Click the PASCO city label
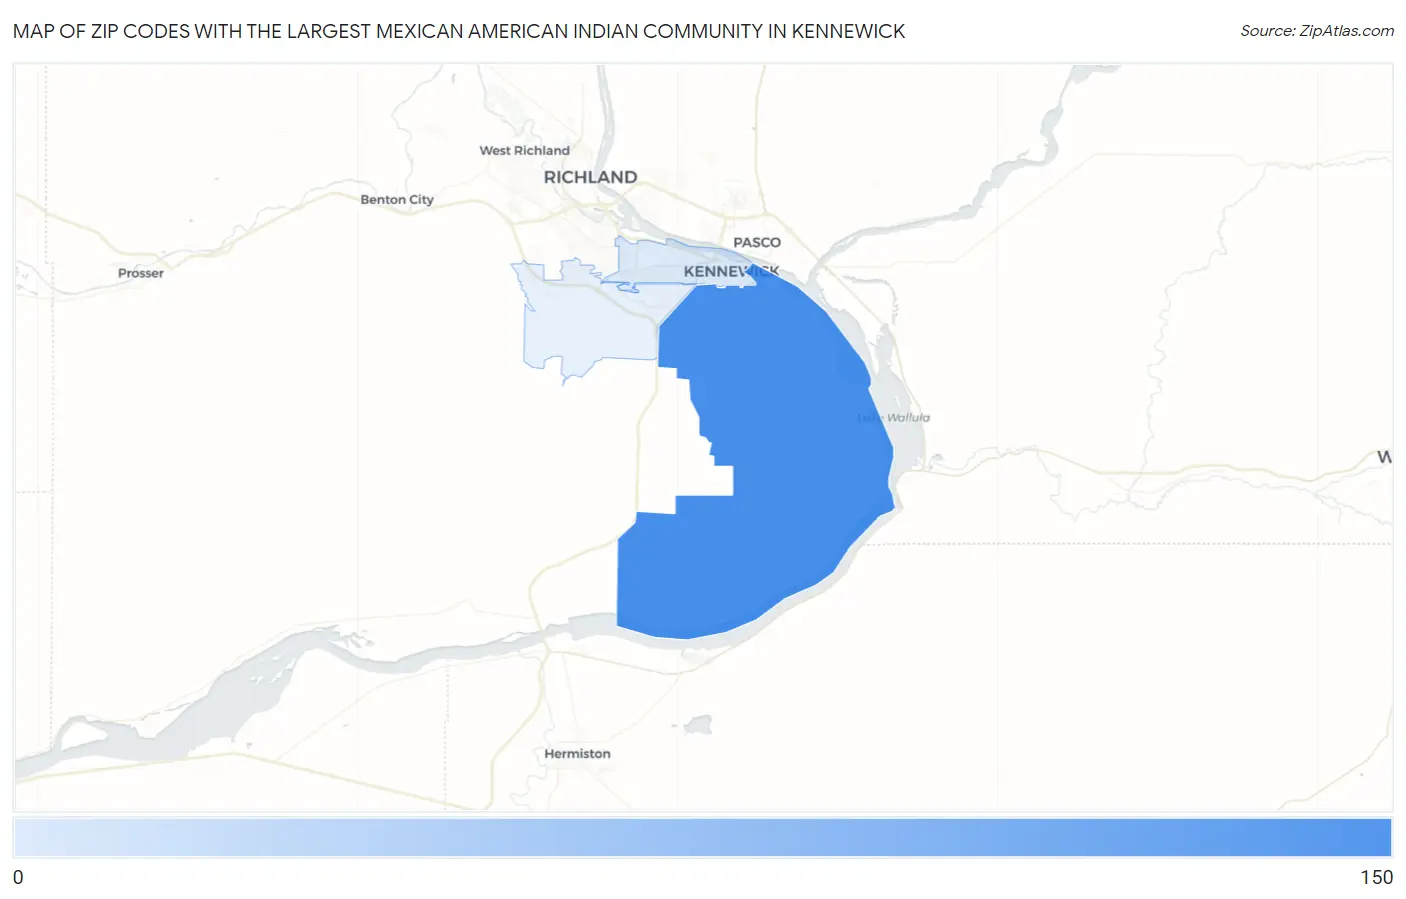Image resolution: width=1406 pixels, height=899 pixels. point(757,242)
